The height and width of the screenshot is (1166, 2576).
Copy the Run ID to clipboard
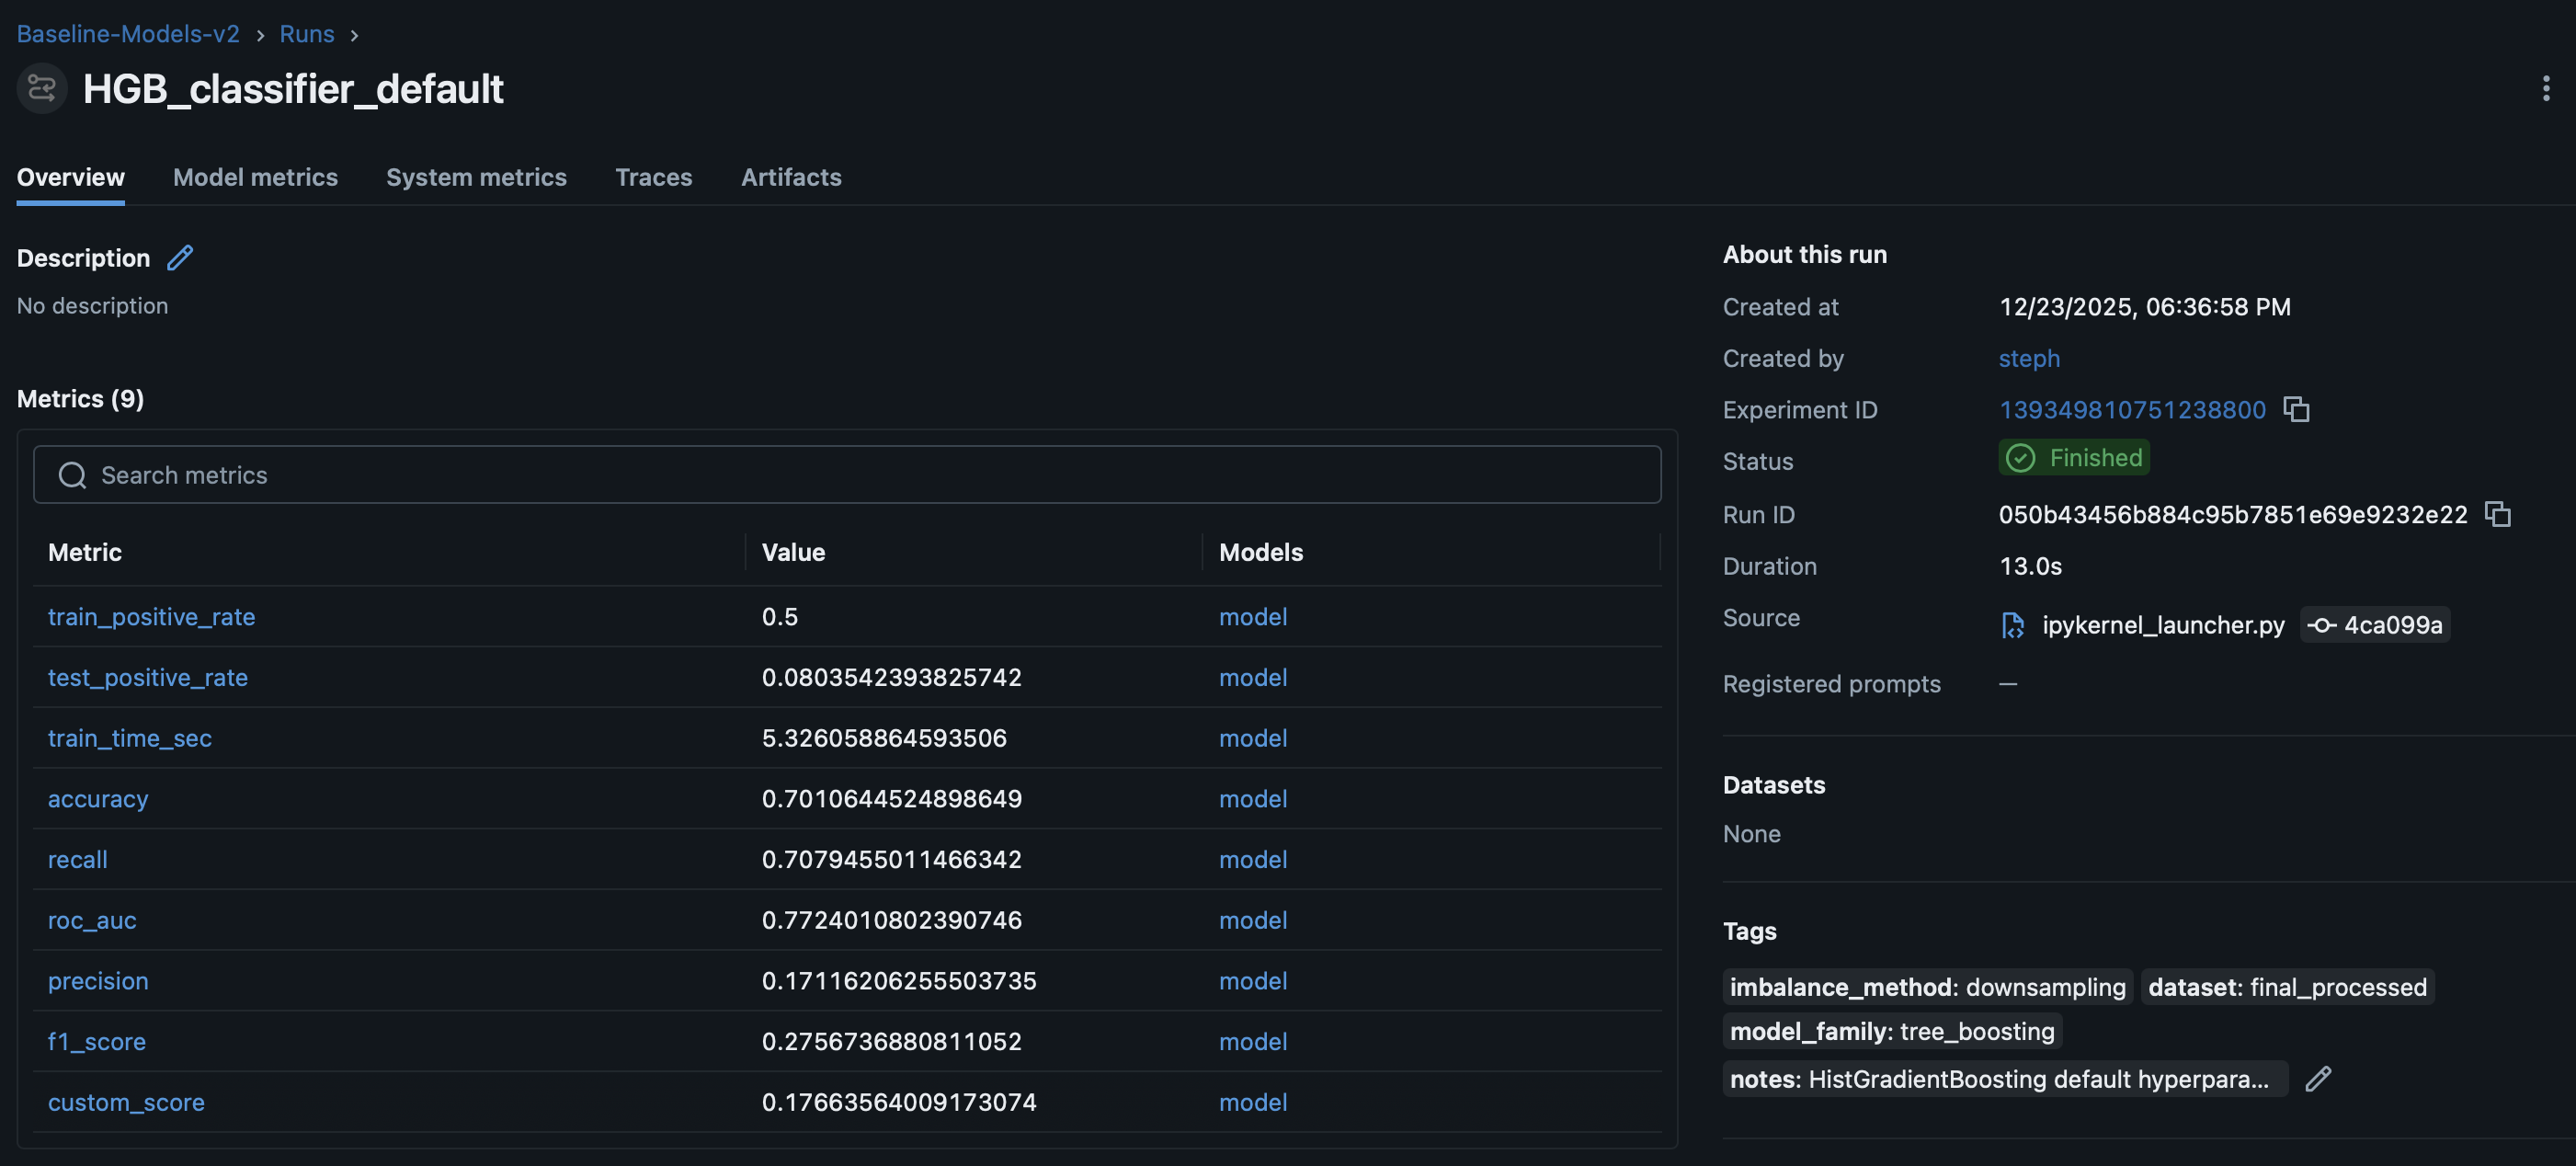point(2498,513)
